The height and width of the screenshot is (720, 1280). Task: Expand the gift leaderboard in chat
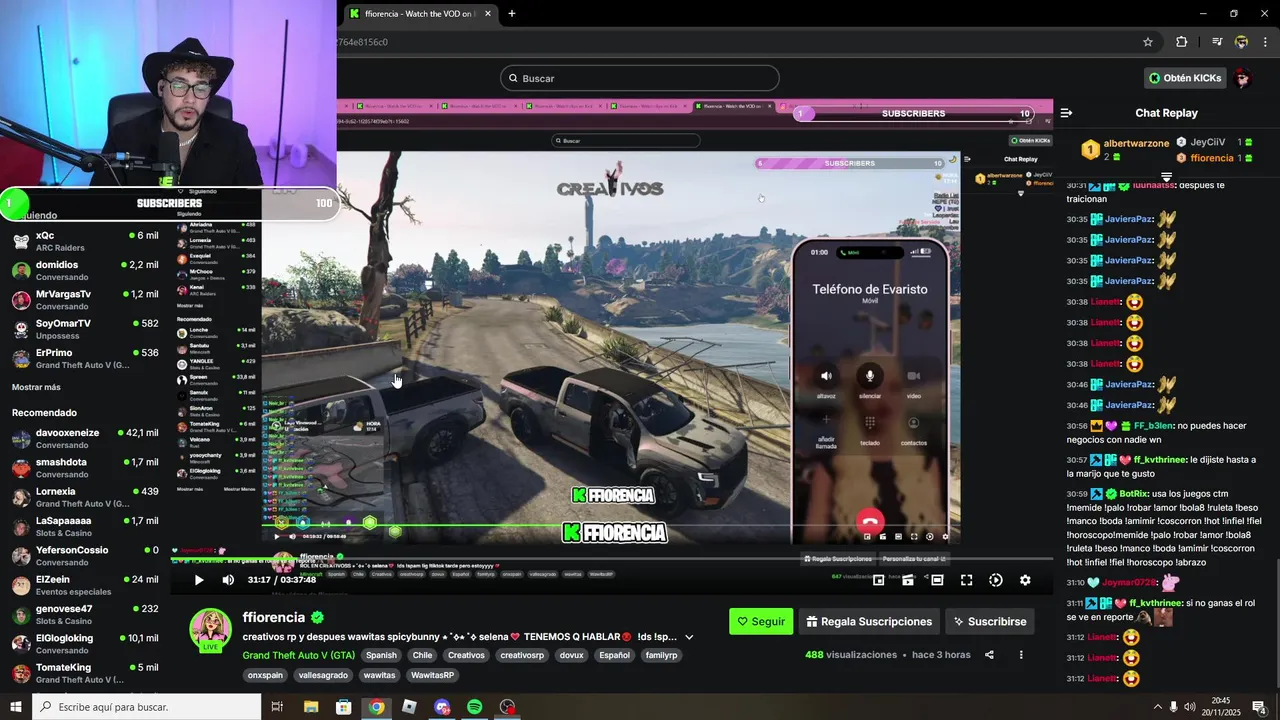click(1166, 177)
